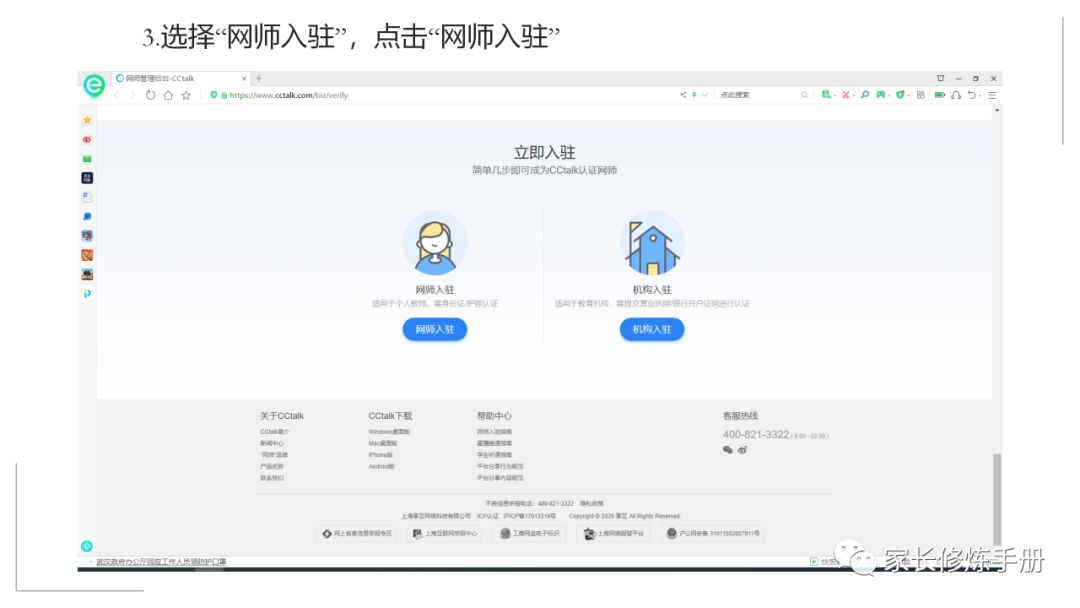Click 隐私政策 link in footer

coord(591,503)
